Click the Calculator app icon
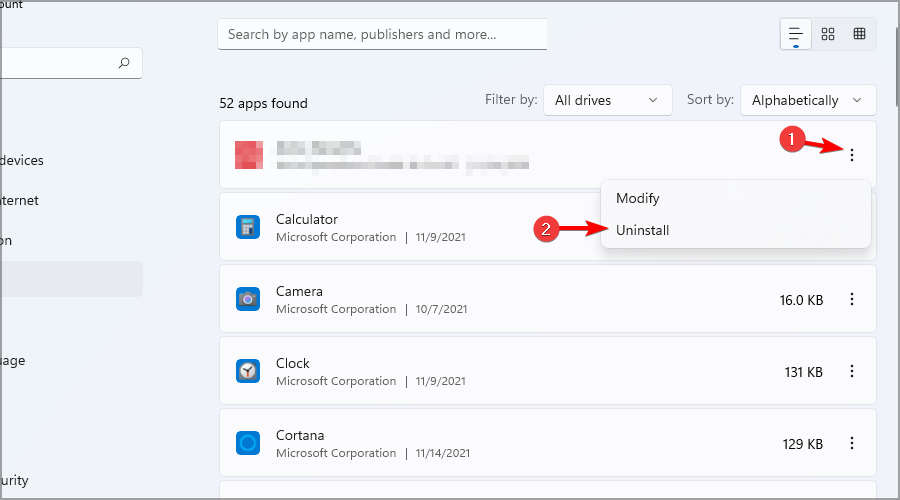This screenshot has width=900, height=500. 248,227
